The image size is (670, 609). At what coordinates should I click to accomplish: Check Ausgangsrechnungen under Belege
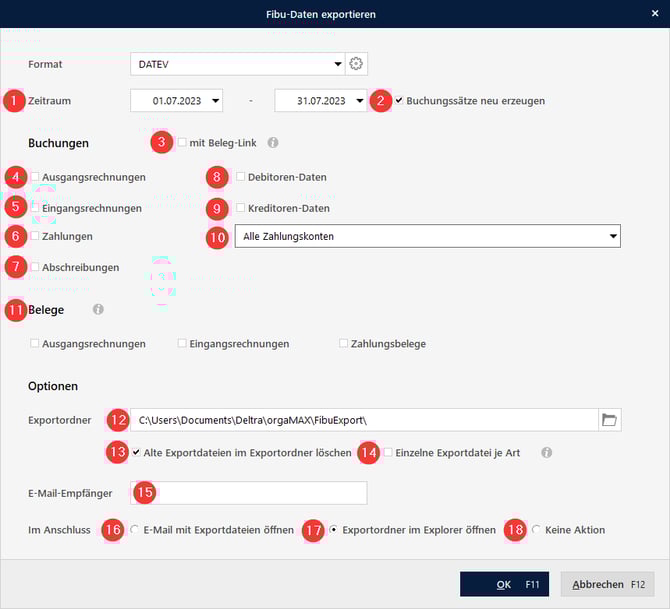35,343
